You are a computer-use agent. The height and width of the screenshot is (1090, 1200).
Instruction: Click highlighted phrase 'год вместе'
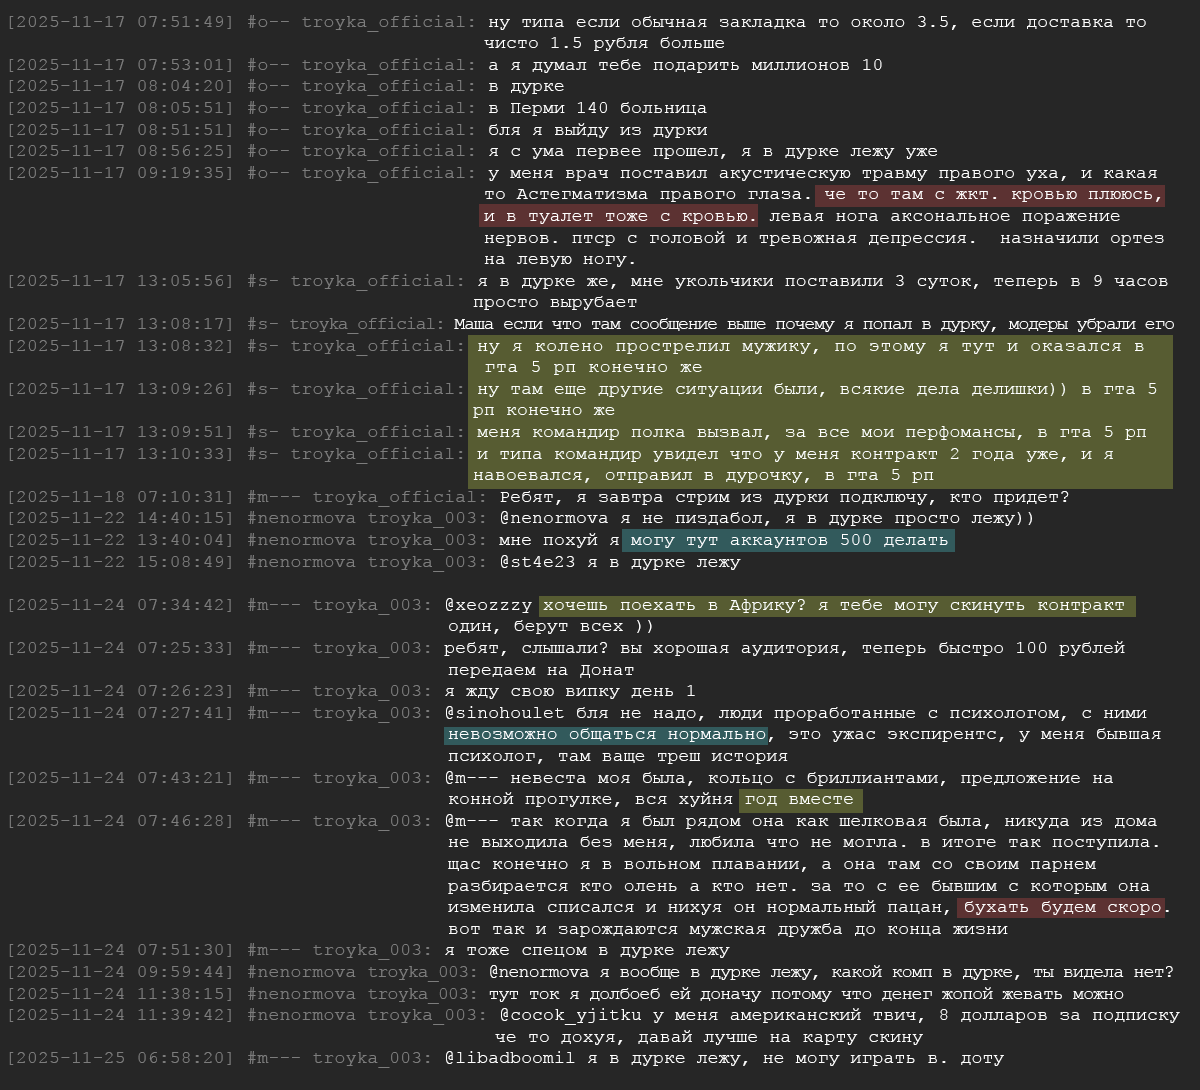[800, 800]
